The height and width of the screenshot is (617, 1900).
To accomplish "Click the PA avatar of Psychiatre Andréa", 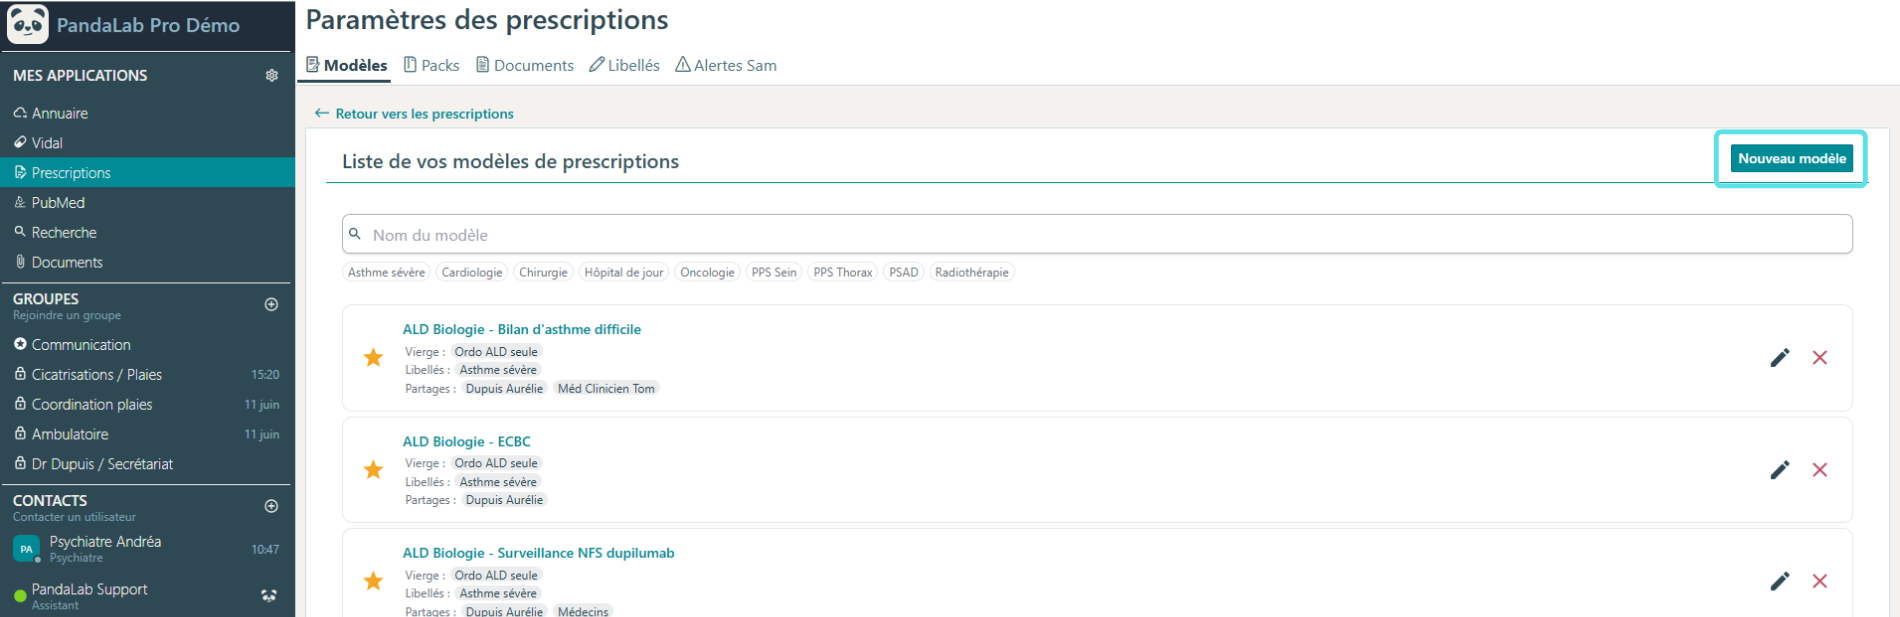I will (26, 548).
